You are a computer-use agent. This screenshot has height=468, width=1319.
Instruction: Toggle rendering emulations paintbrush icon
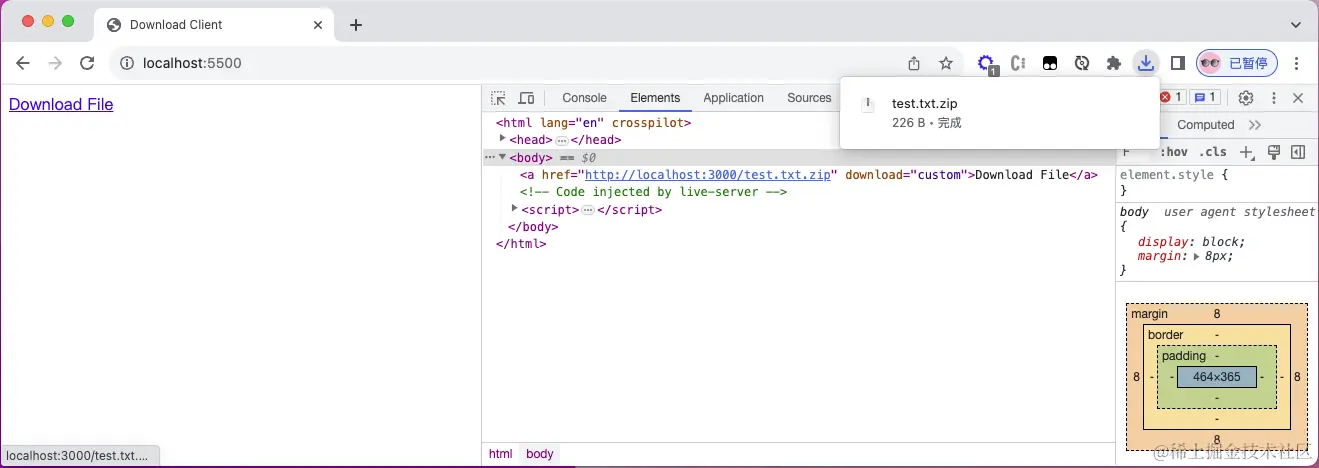[1274, 152]
